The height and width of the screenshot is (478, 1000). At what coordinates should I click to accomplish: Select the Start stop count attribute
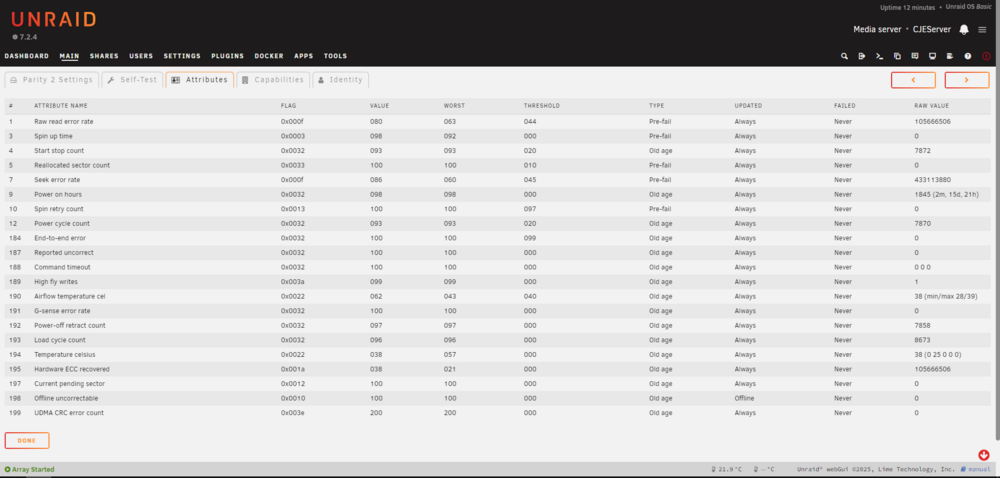(x=59, y=150)
